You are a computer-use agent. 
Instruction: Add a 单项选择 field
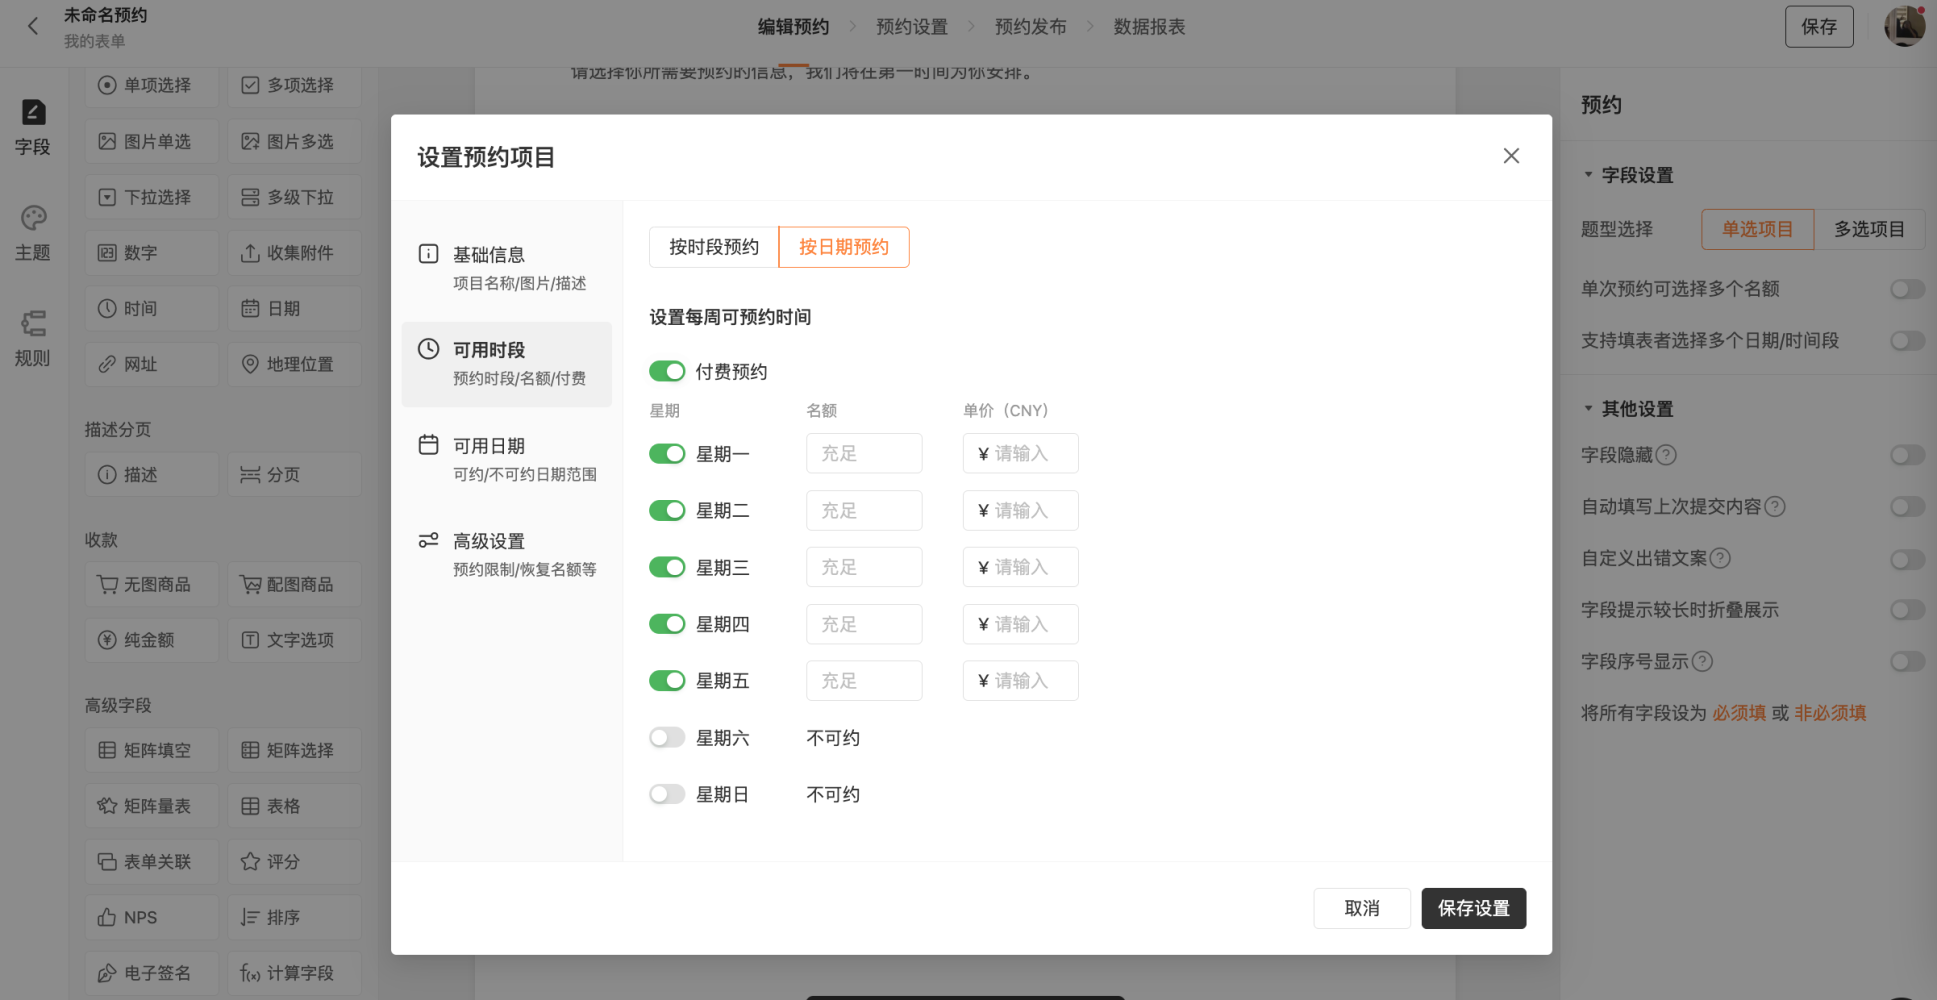coord(152,86)
